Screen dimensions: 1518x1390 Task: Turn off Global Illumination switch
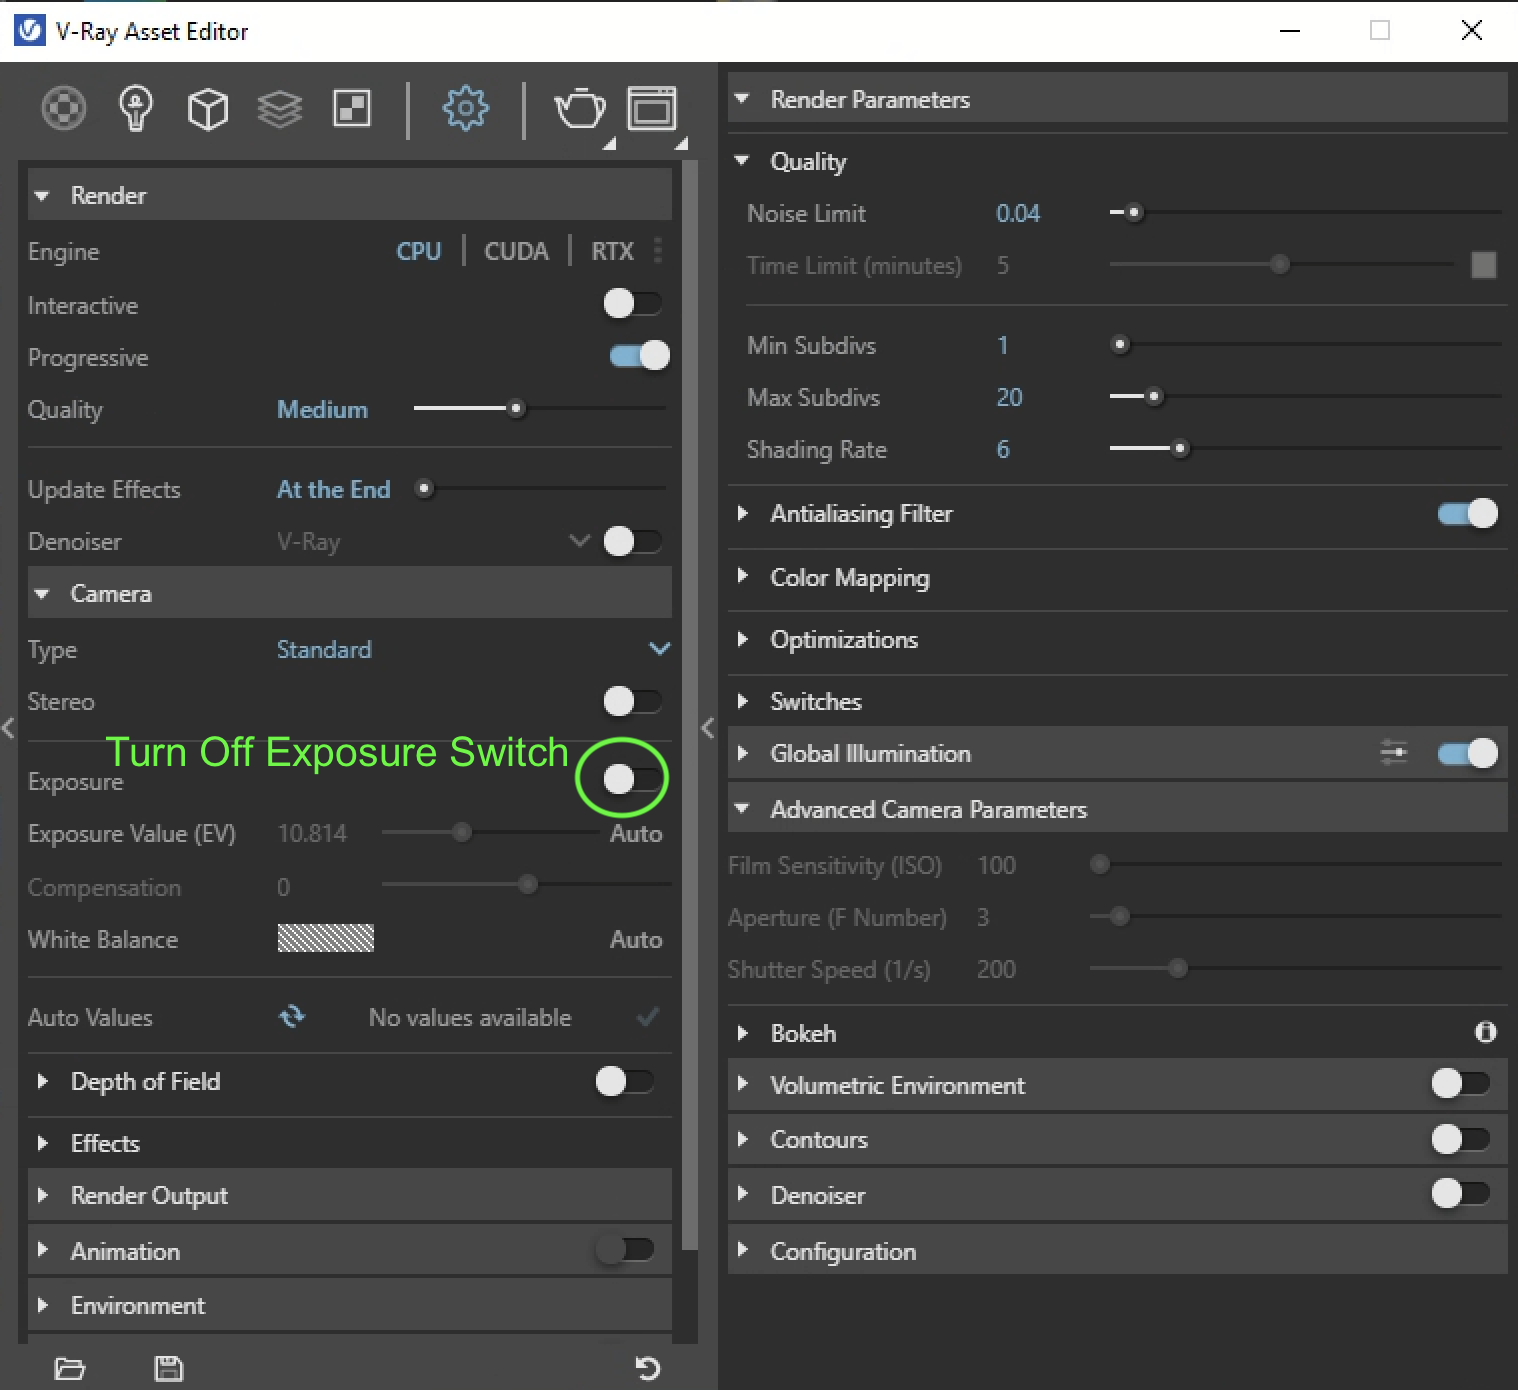(1467, 753)
